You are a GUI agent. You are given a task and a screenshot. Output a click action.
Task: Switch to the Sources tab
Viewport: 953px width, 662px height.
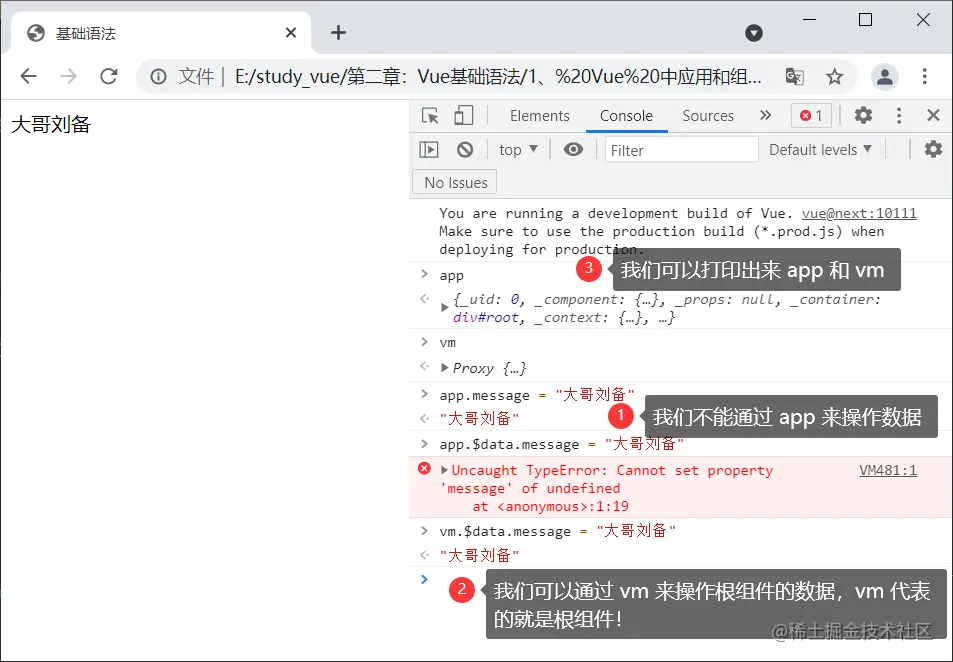coord(707,115)
